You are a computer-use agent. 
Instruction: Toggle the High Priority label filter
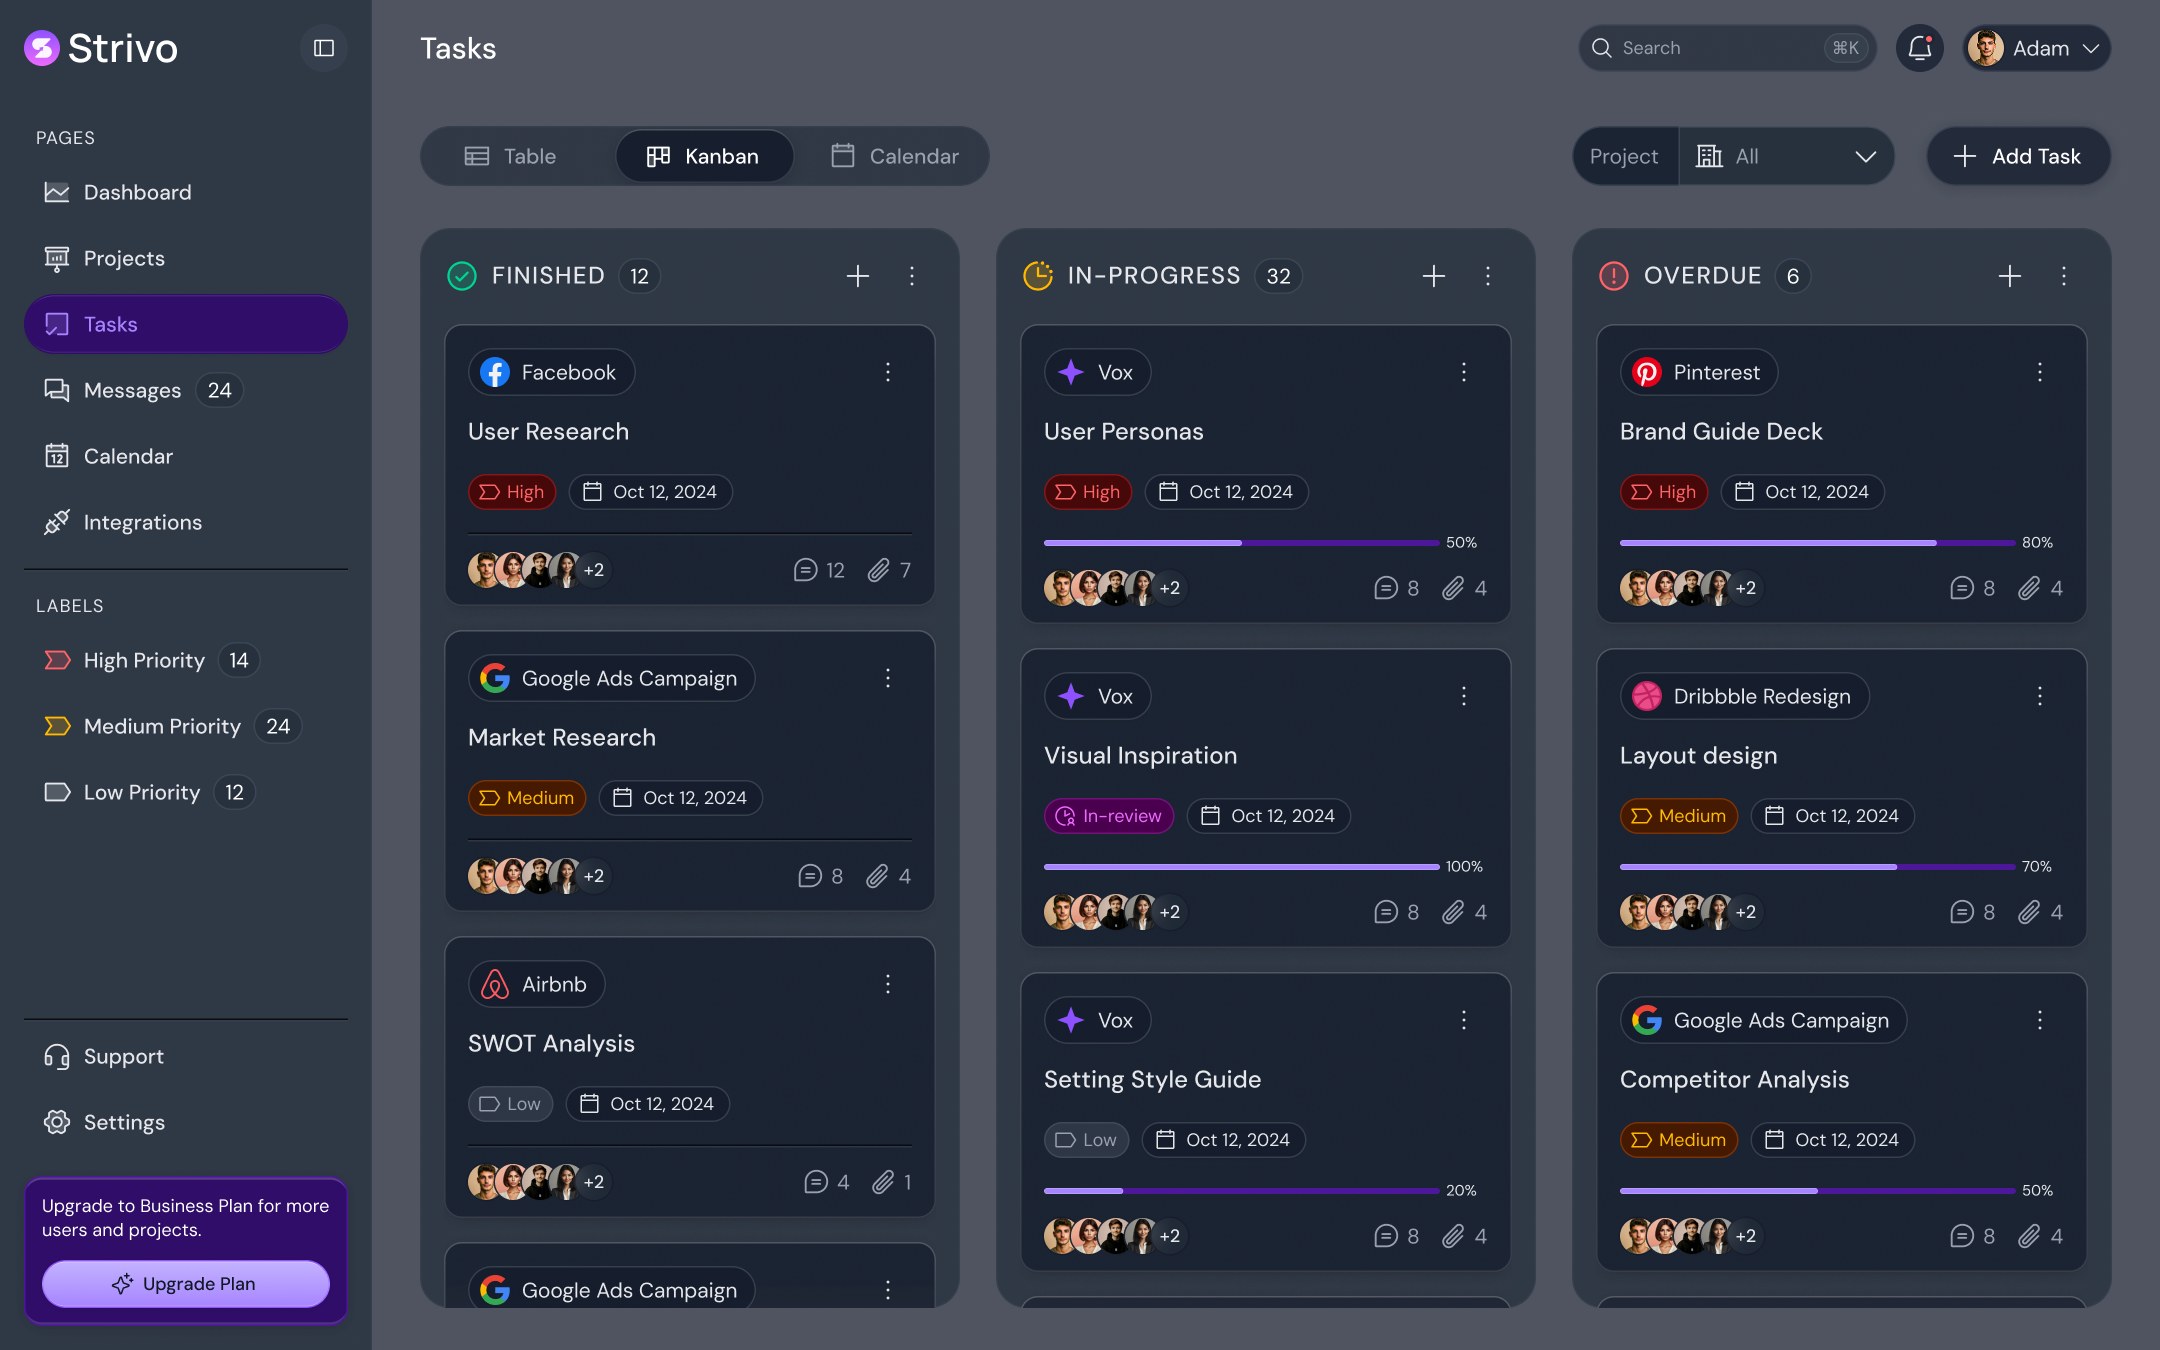click(x=143, y=660)
